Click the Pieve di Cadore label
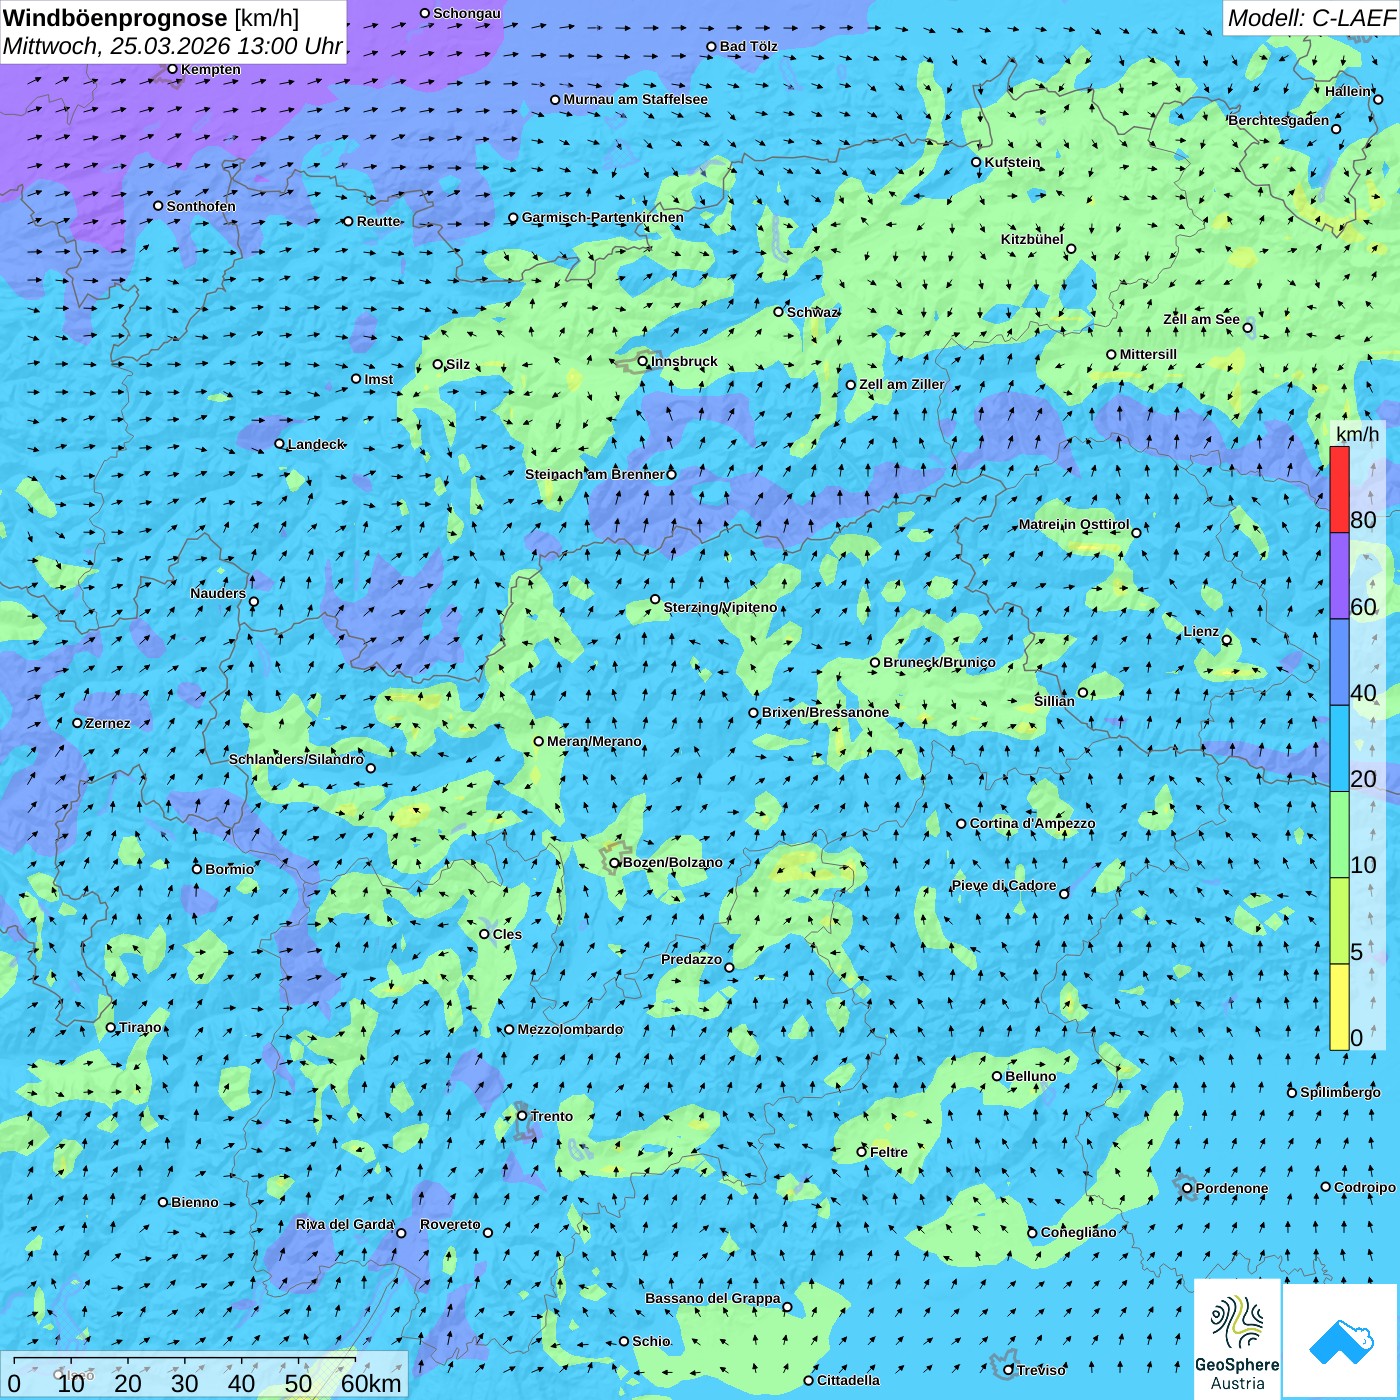Screen dimensions: 1400x1400 1004,885
